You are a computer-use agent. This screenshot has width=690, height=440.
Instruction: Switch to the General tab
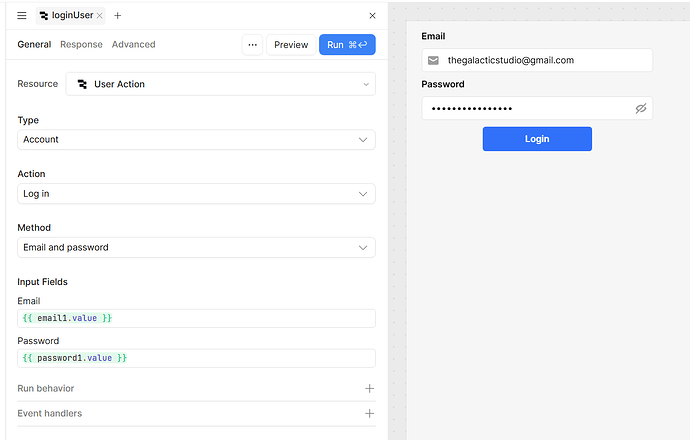(34, 44)
